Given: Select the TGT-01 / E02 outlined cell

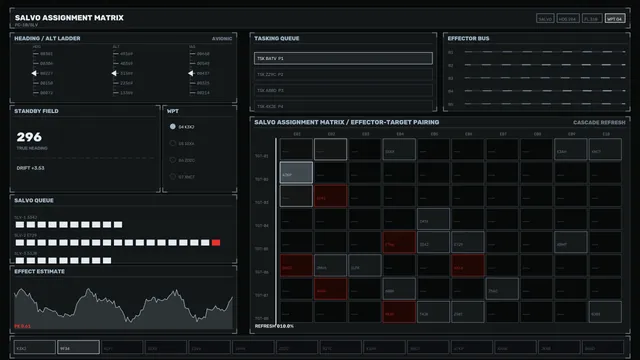Looking at the screenshot, I should pos(331,149).
